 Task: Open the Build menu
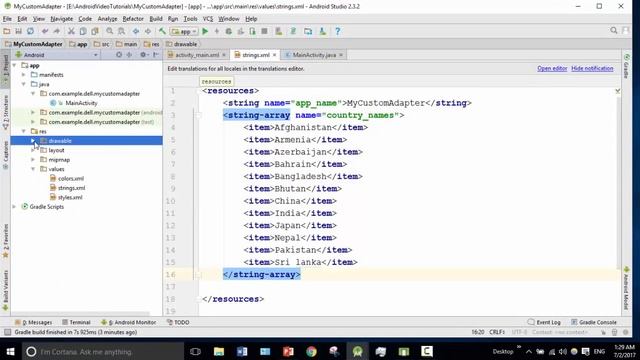coord(156,19)
